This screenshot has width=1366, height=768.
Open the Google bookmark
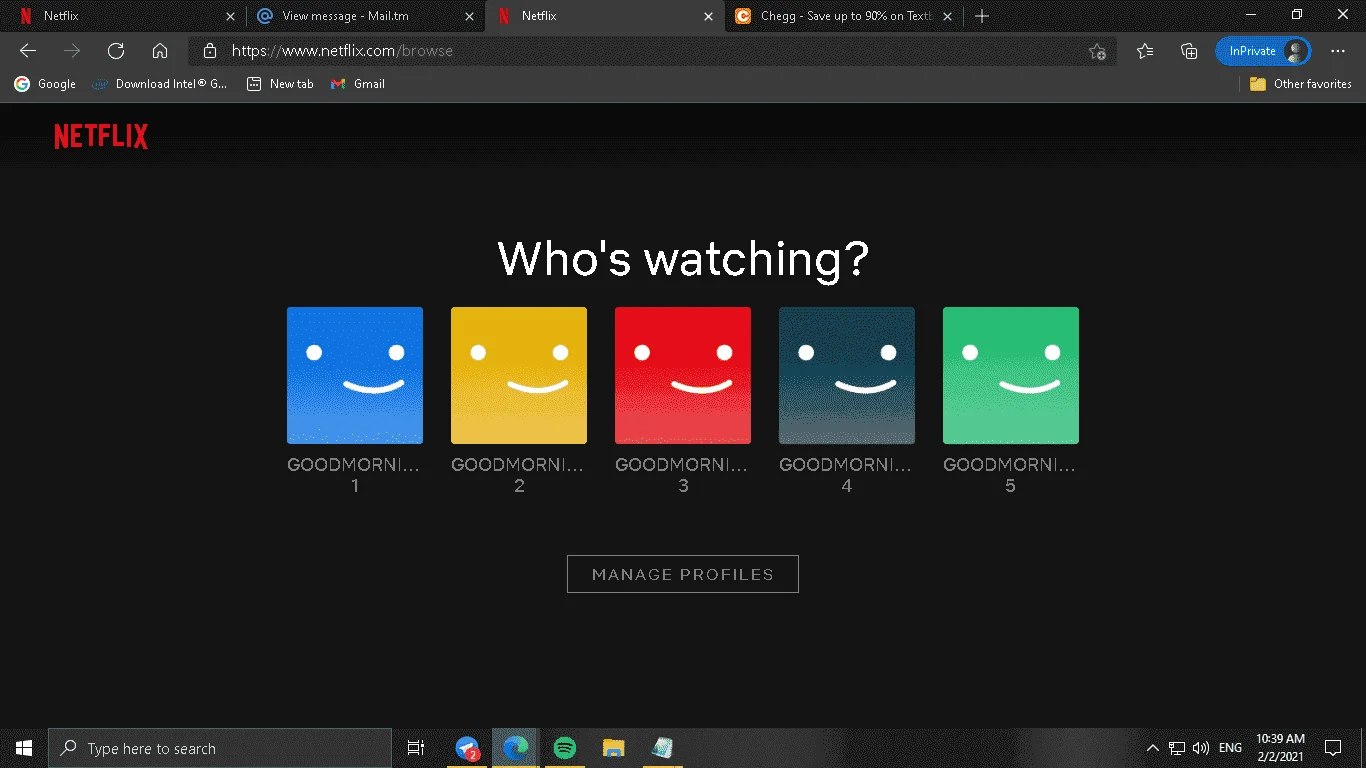point(45,84)
